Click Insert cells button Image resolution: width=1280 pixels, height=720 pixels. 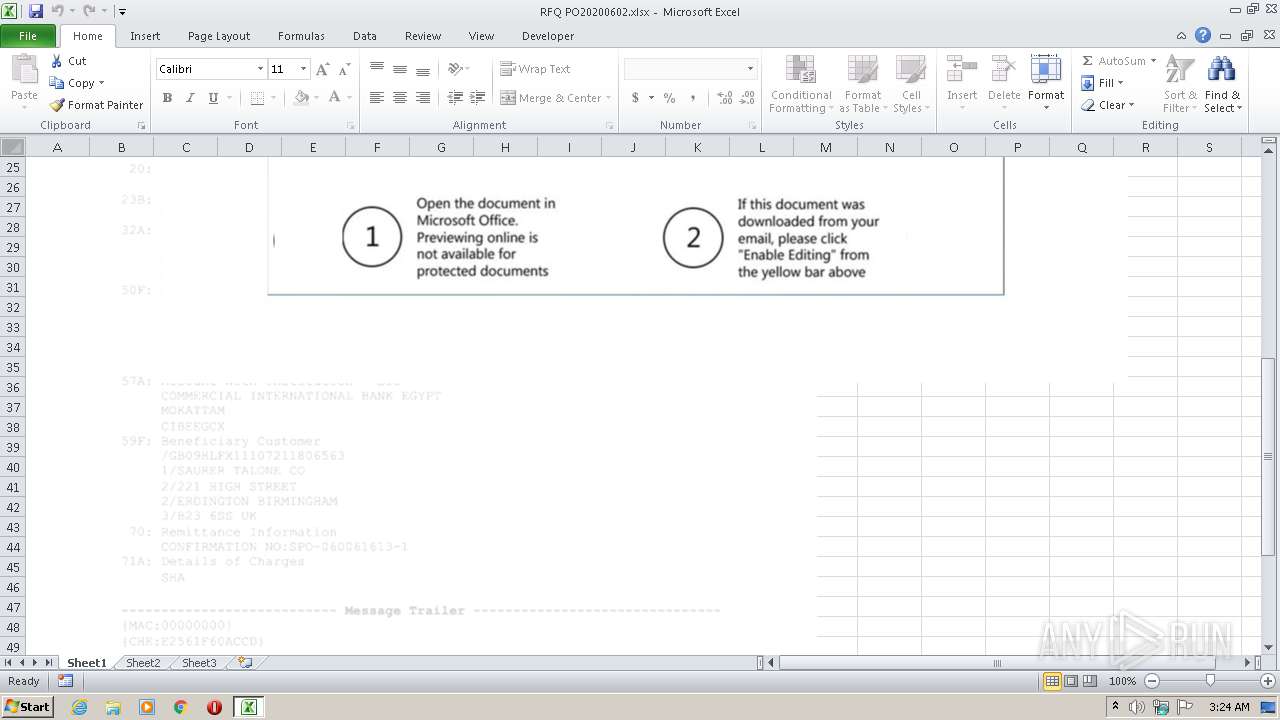(x=962, y=82)
